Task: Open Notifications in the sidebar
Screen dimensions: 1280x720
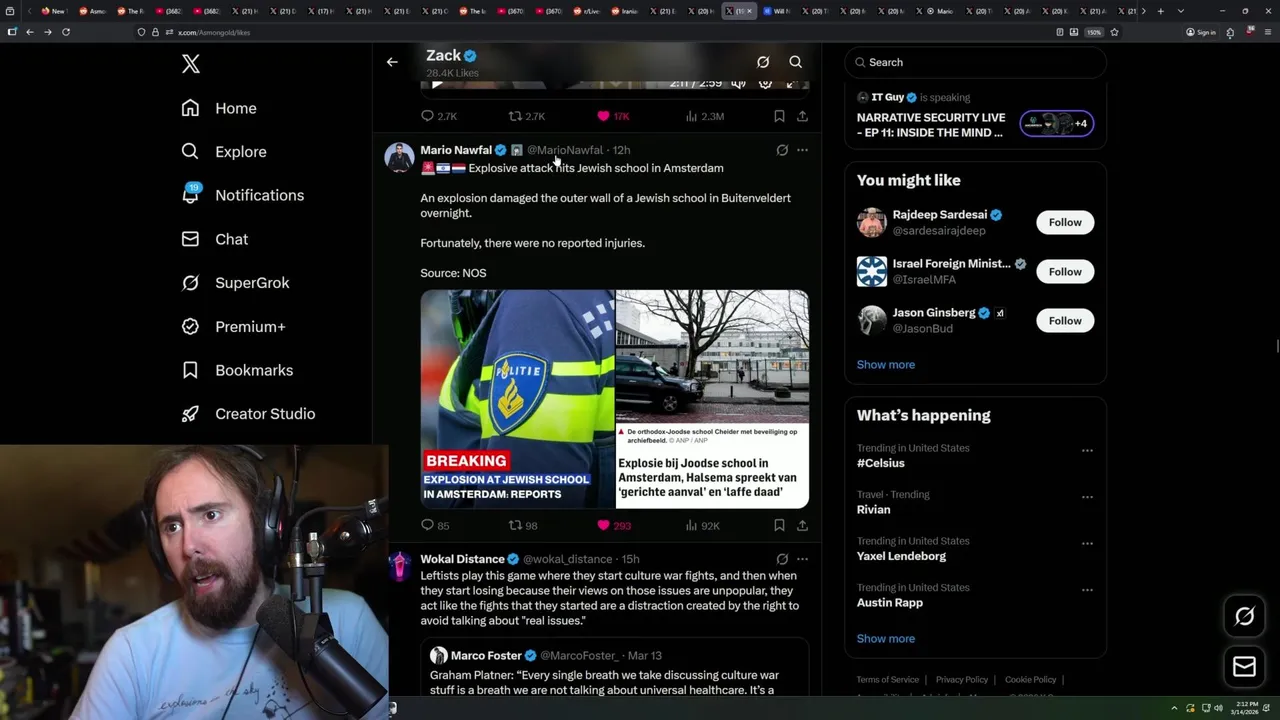Action: (x=243, y=195)
